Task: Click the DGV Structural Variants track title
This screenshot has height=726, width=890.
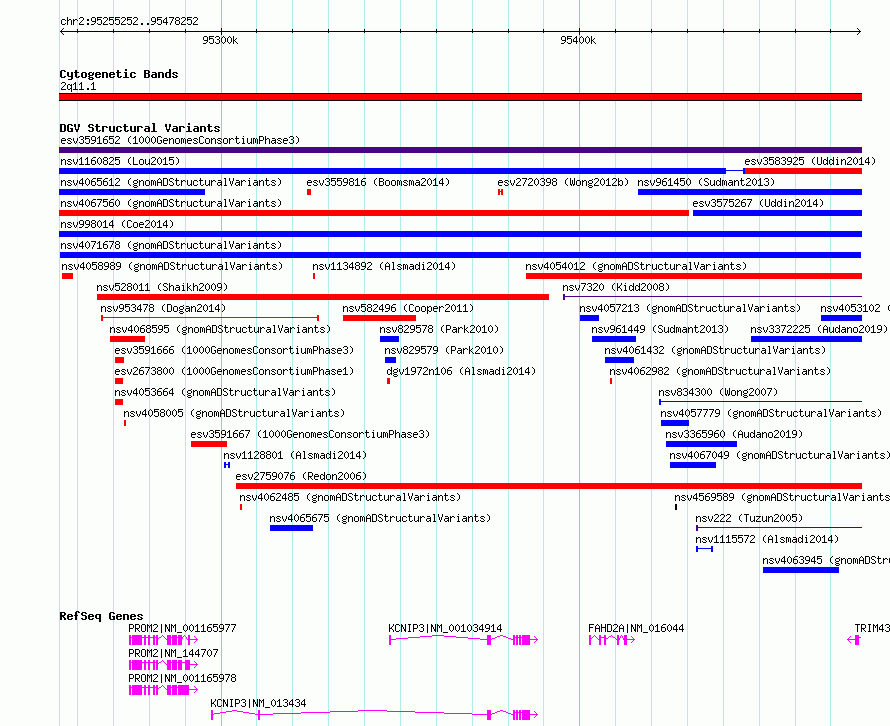Action: pyautogui.click(x=140, y=128)
